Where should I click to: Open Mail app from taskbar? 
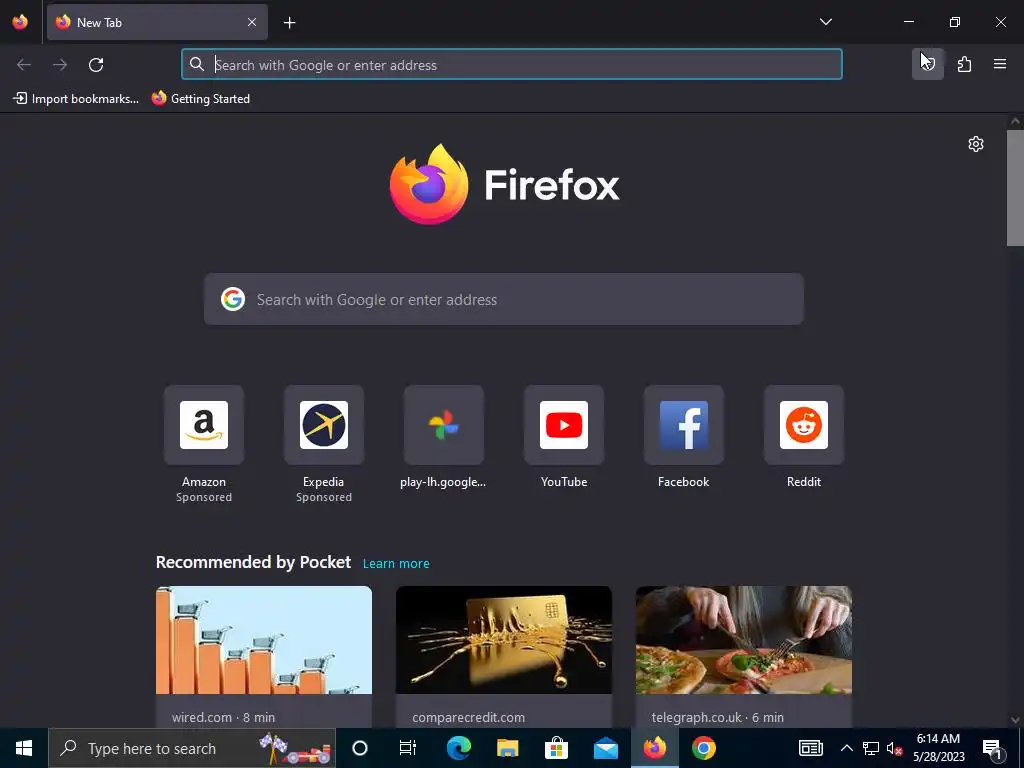(x=606, y=748)
